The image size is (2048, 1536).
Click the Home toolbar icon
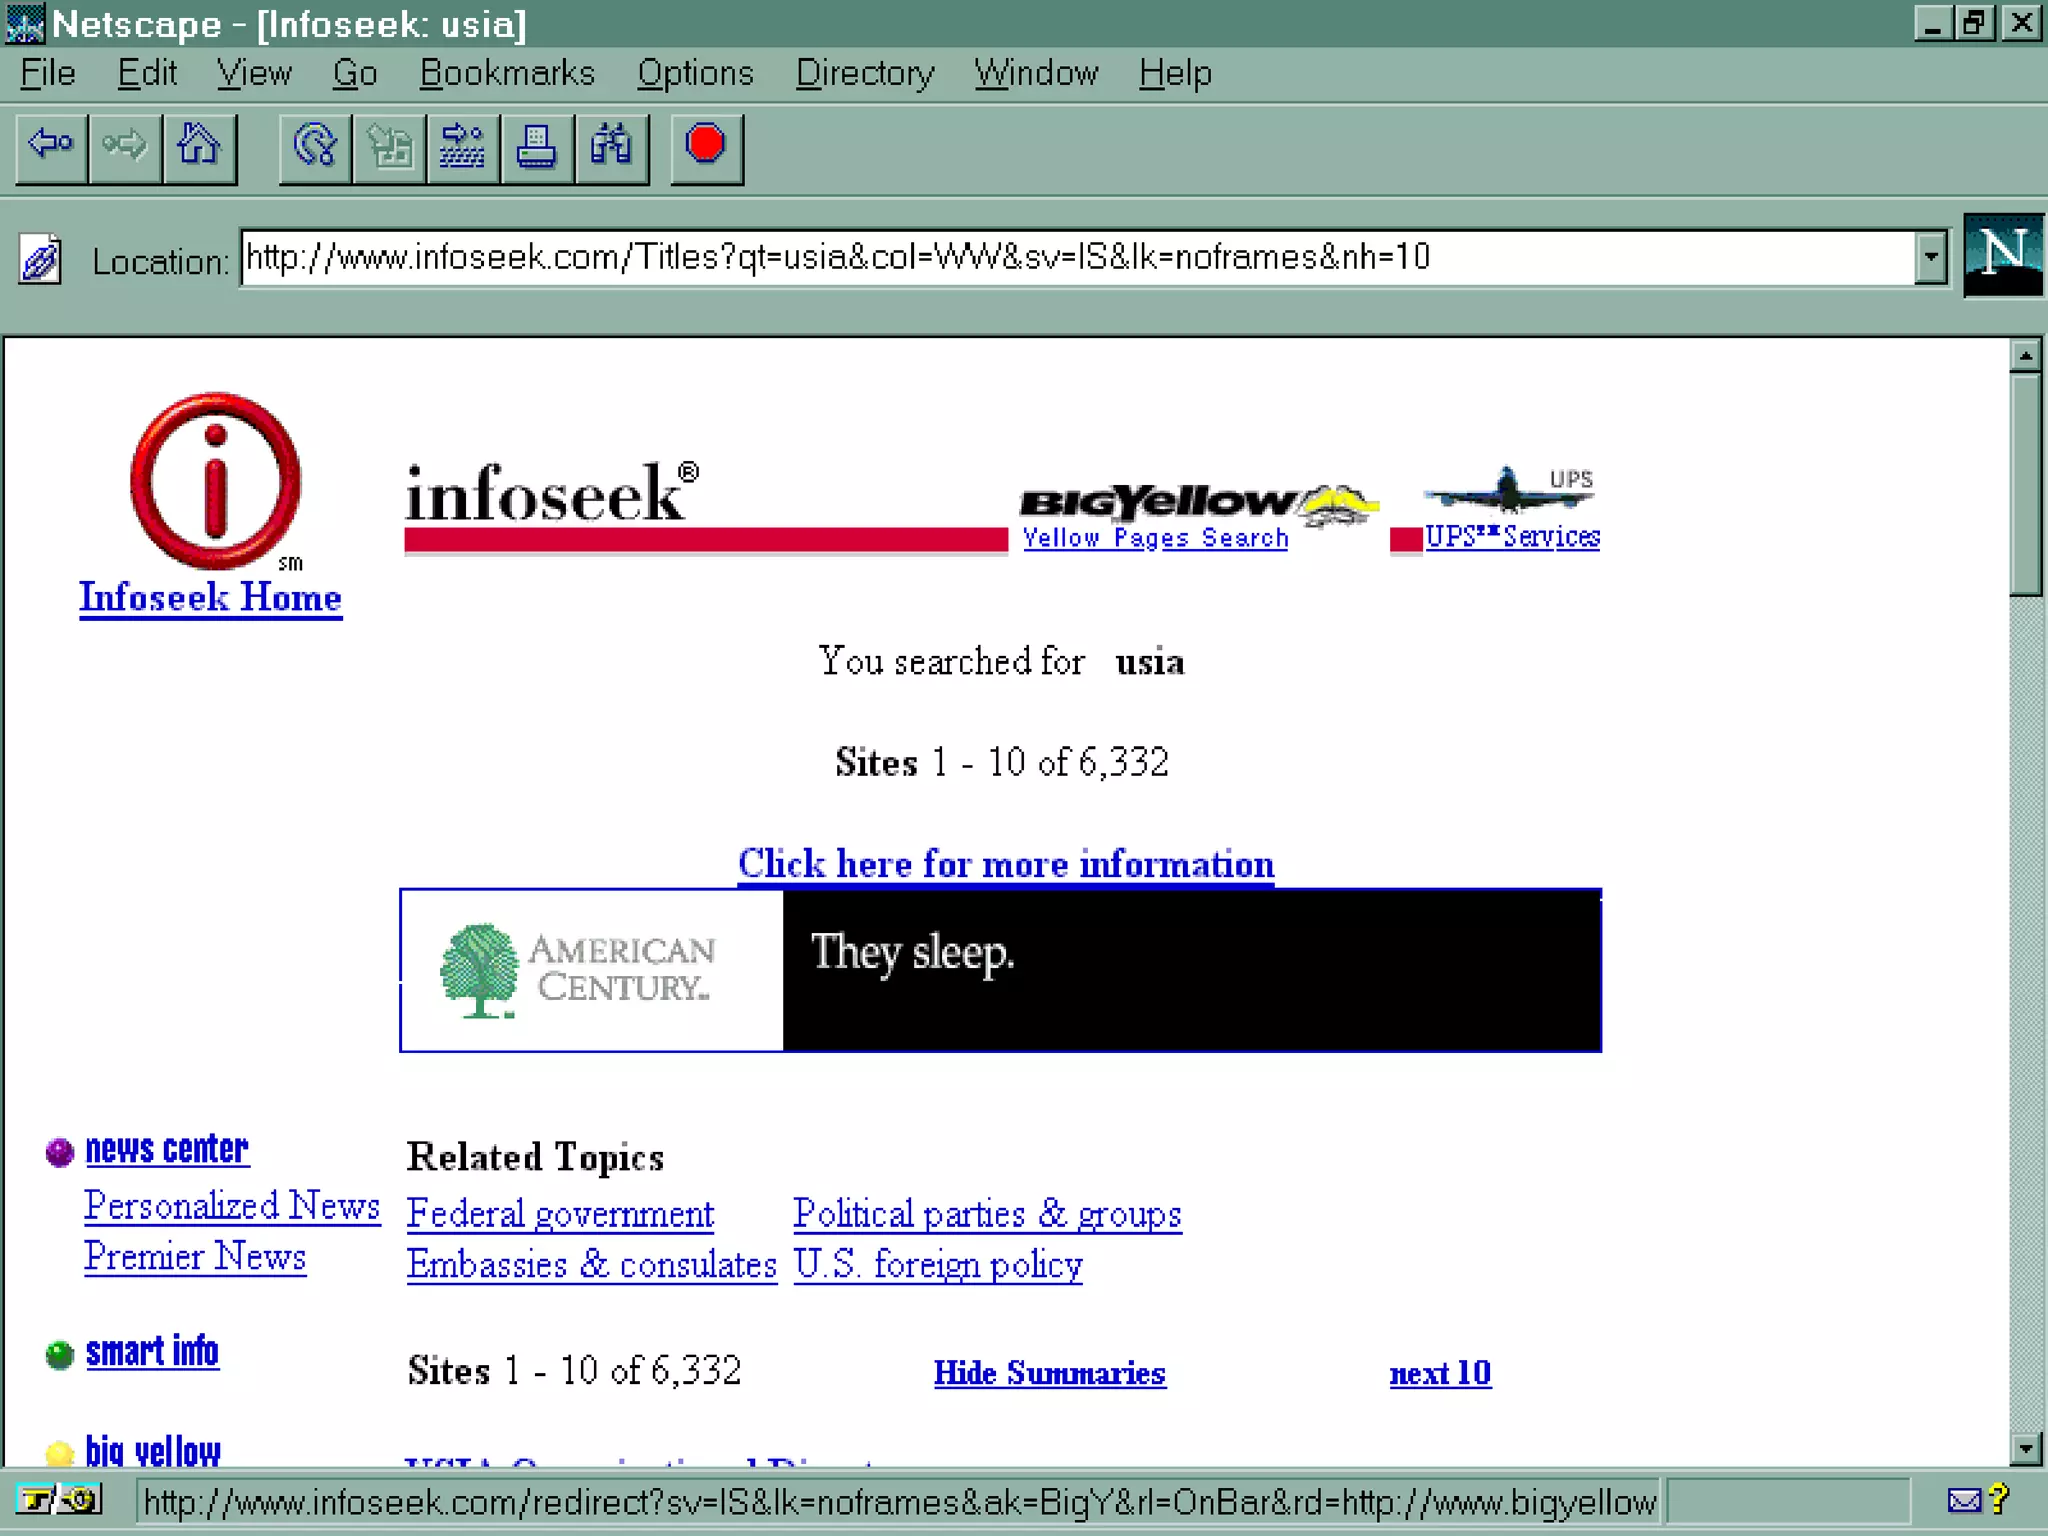(199, 148)
